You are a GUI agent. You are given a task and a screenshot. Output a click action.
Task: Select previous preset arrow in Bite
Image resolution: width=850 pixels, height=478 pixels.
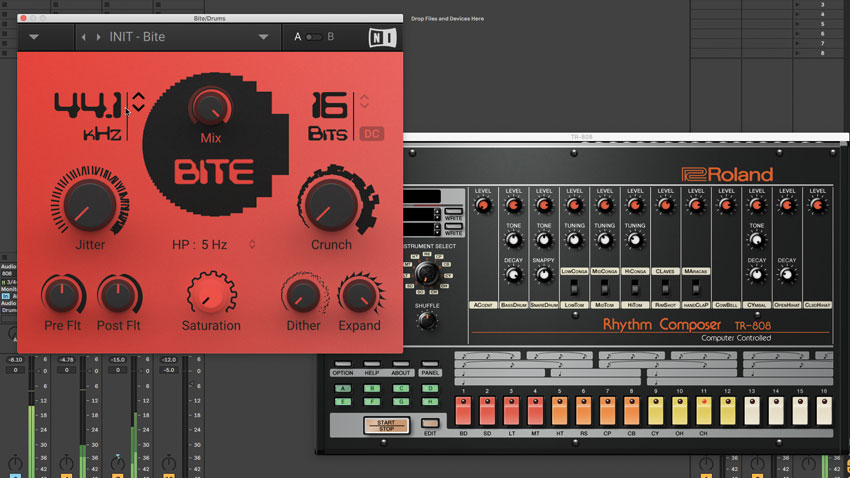point(83,37)
